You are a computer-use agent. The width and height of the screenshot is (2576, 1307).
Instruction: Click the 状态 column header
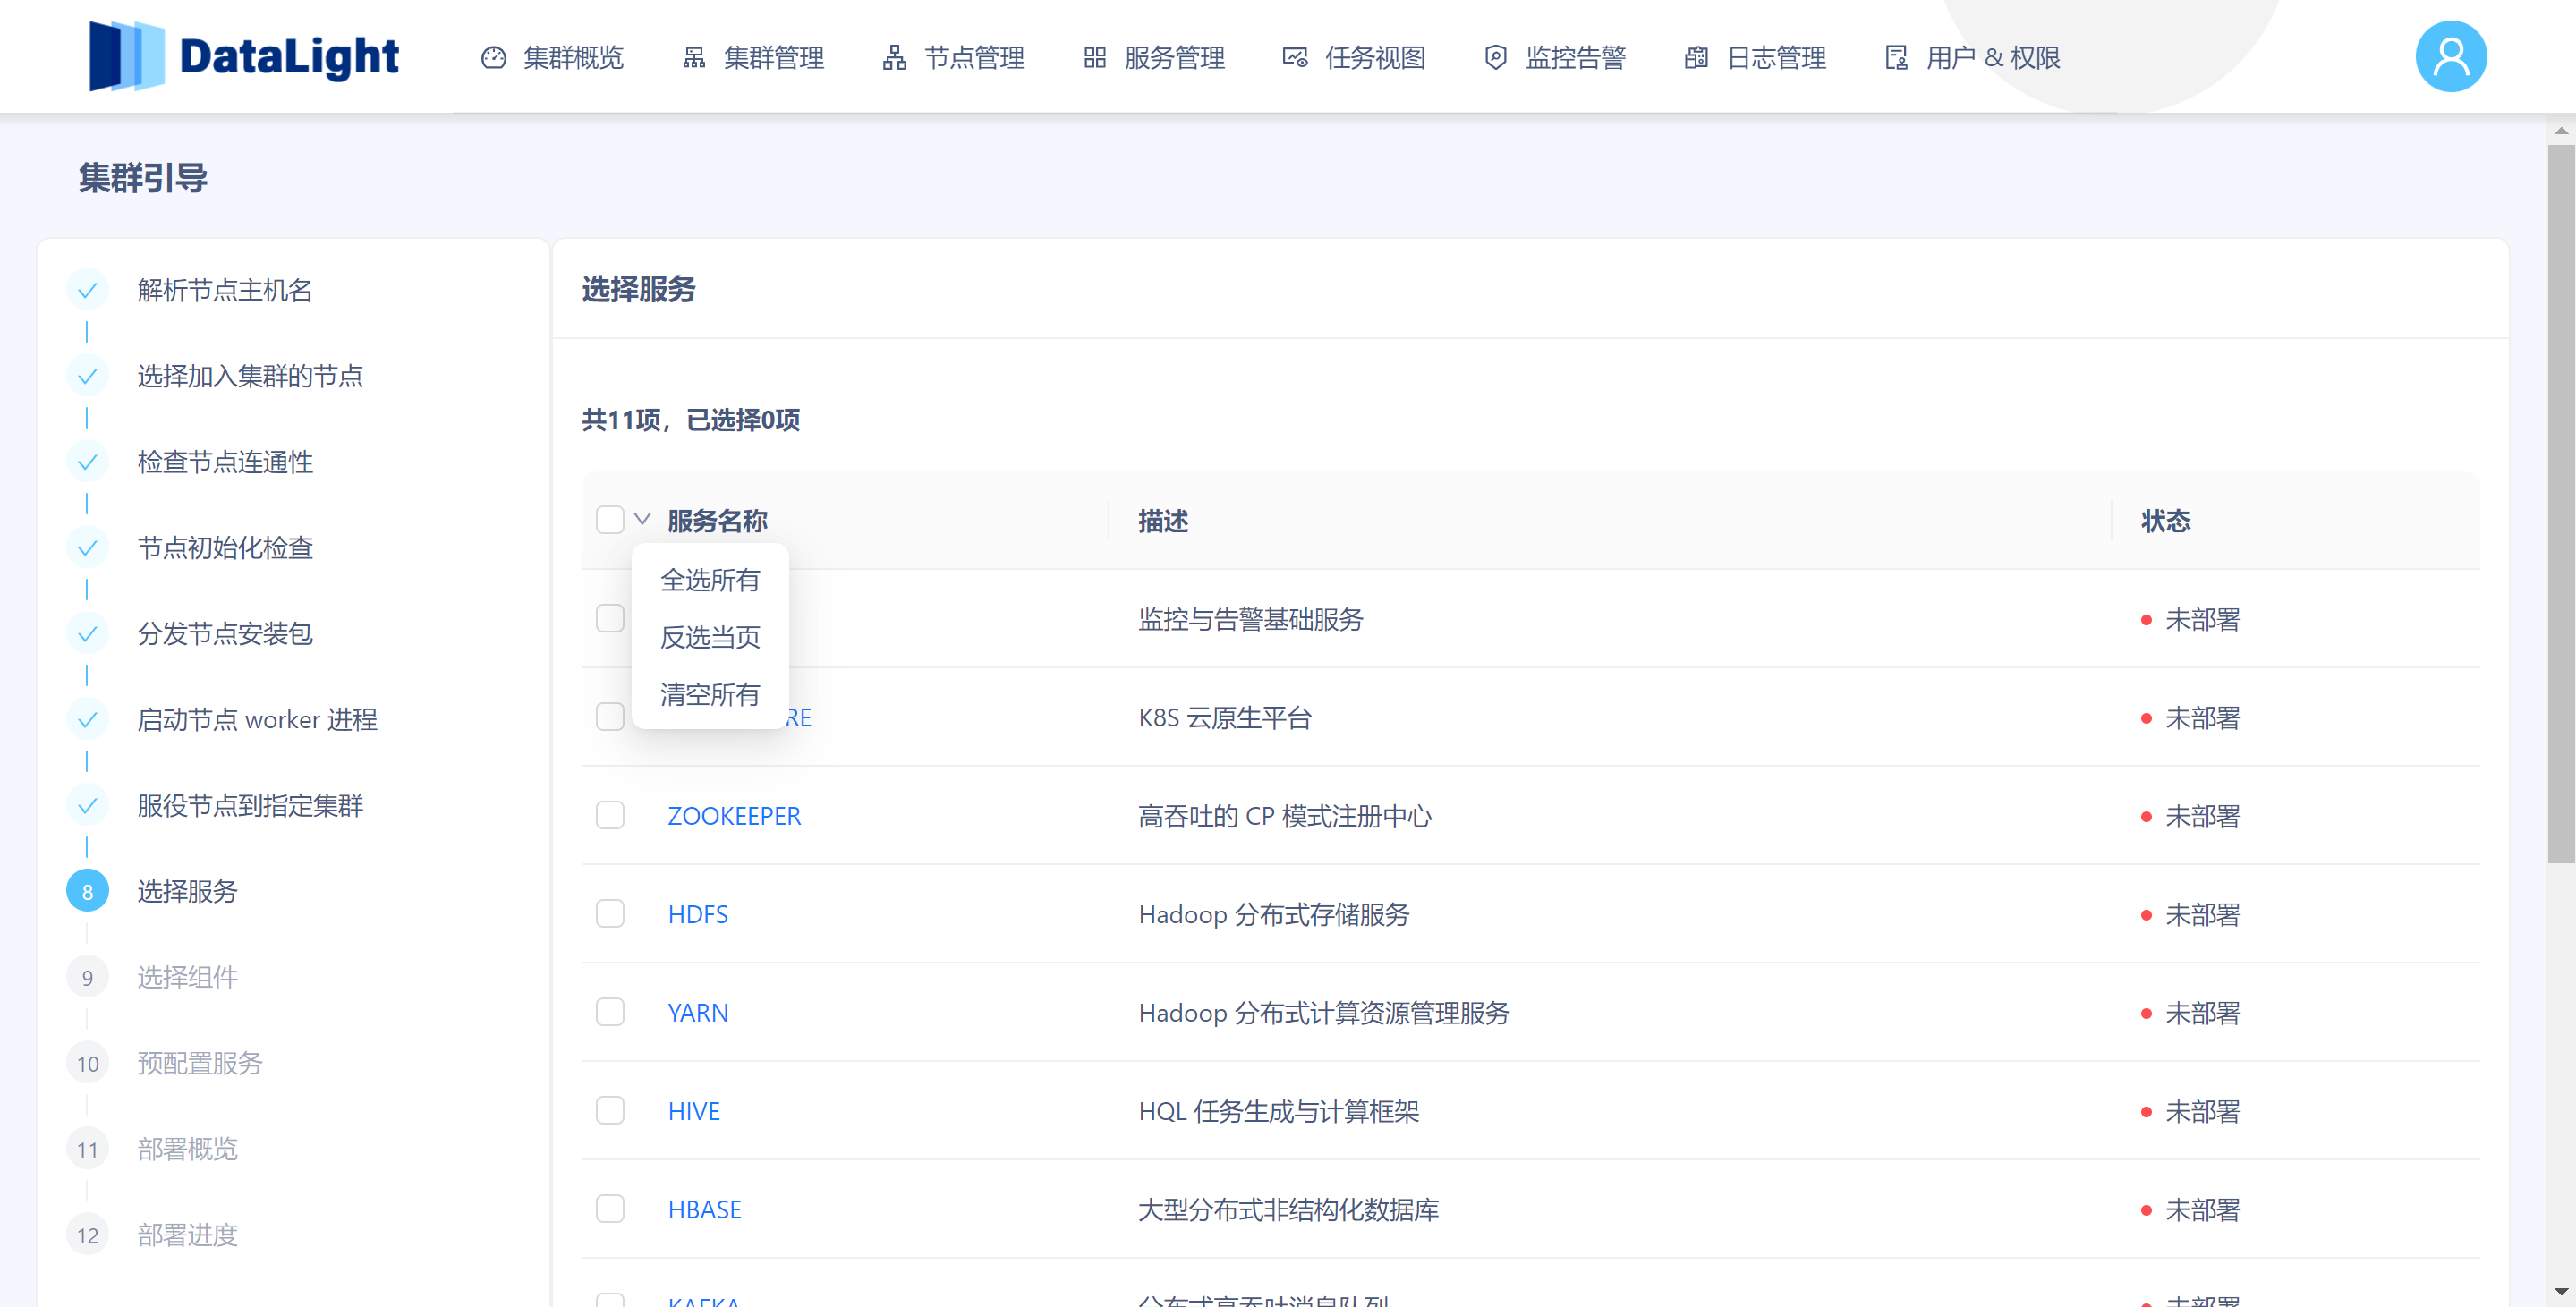click(x=2165, y=521)
